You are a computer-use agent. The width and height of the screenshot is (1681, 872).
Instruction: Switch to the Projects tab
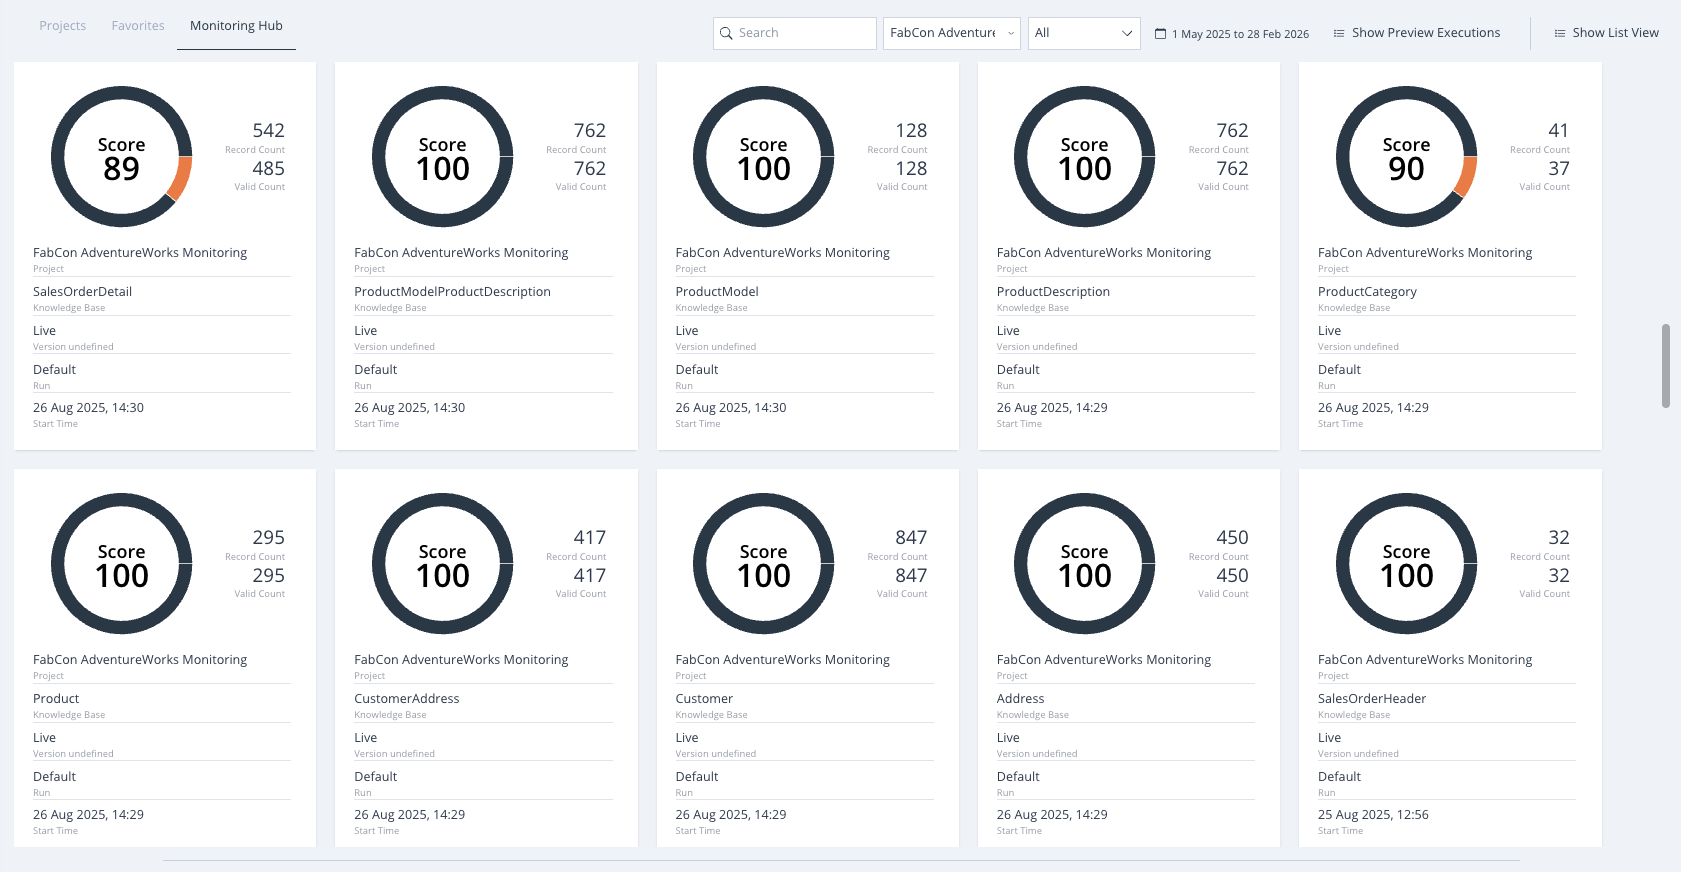[62, 26]
